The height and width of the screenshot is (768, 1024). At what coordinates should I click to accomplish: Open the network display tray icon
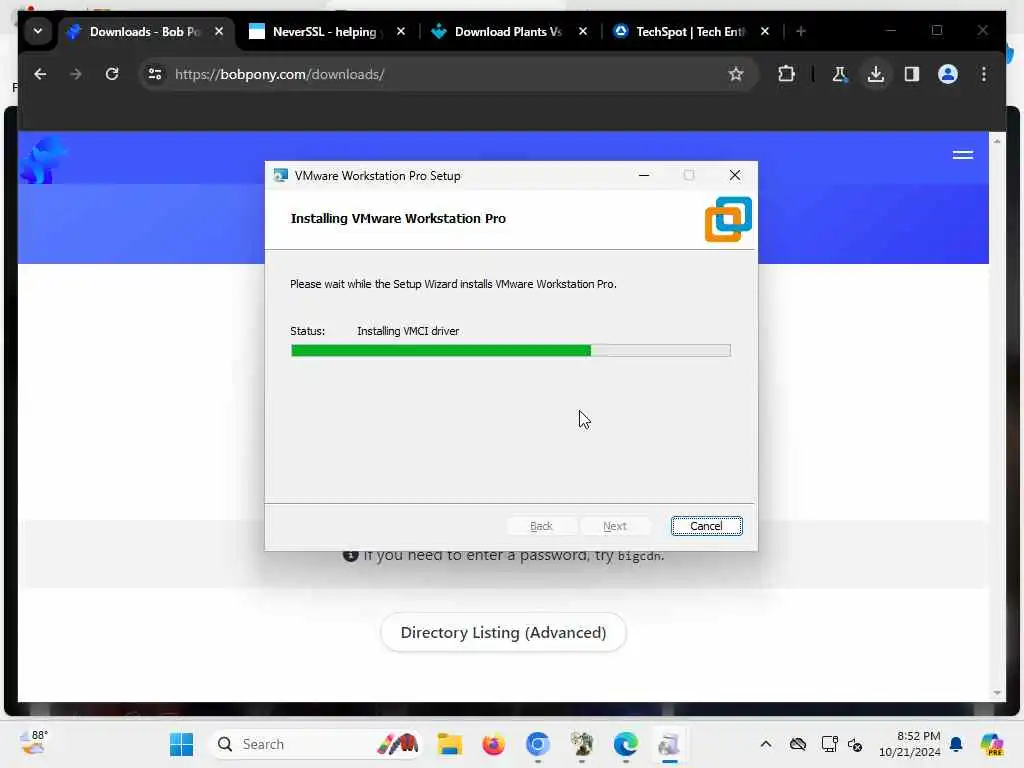click(x=829, y=744)
